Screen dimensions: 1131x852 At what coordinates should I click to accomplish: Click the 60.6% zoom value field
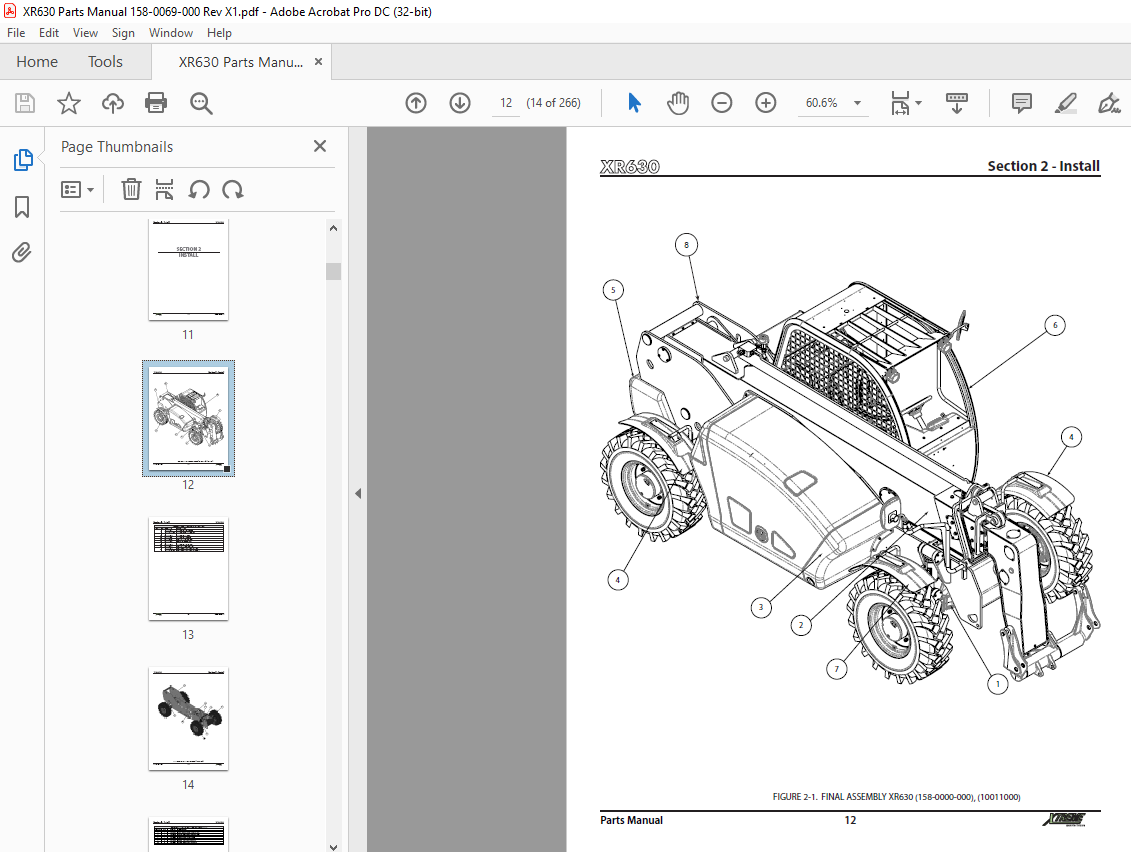coord(822,103)
